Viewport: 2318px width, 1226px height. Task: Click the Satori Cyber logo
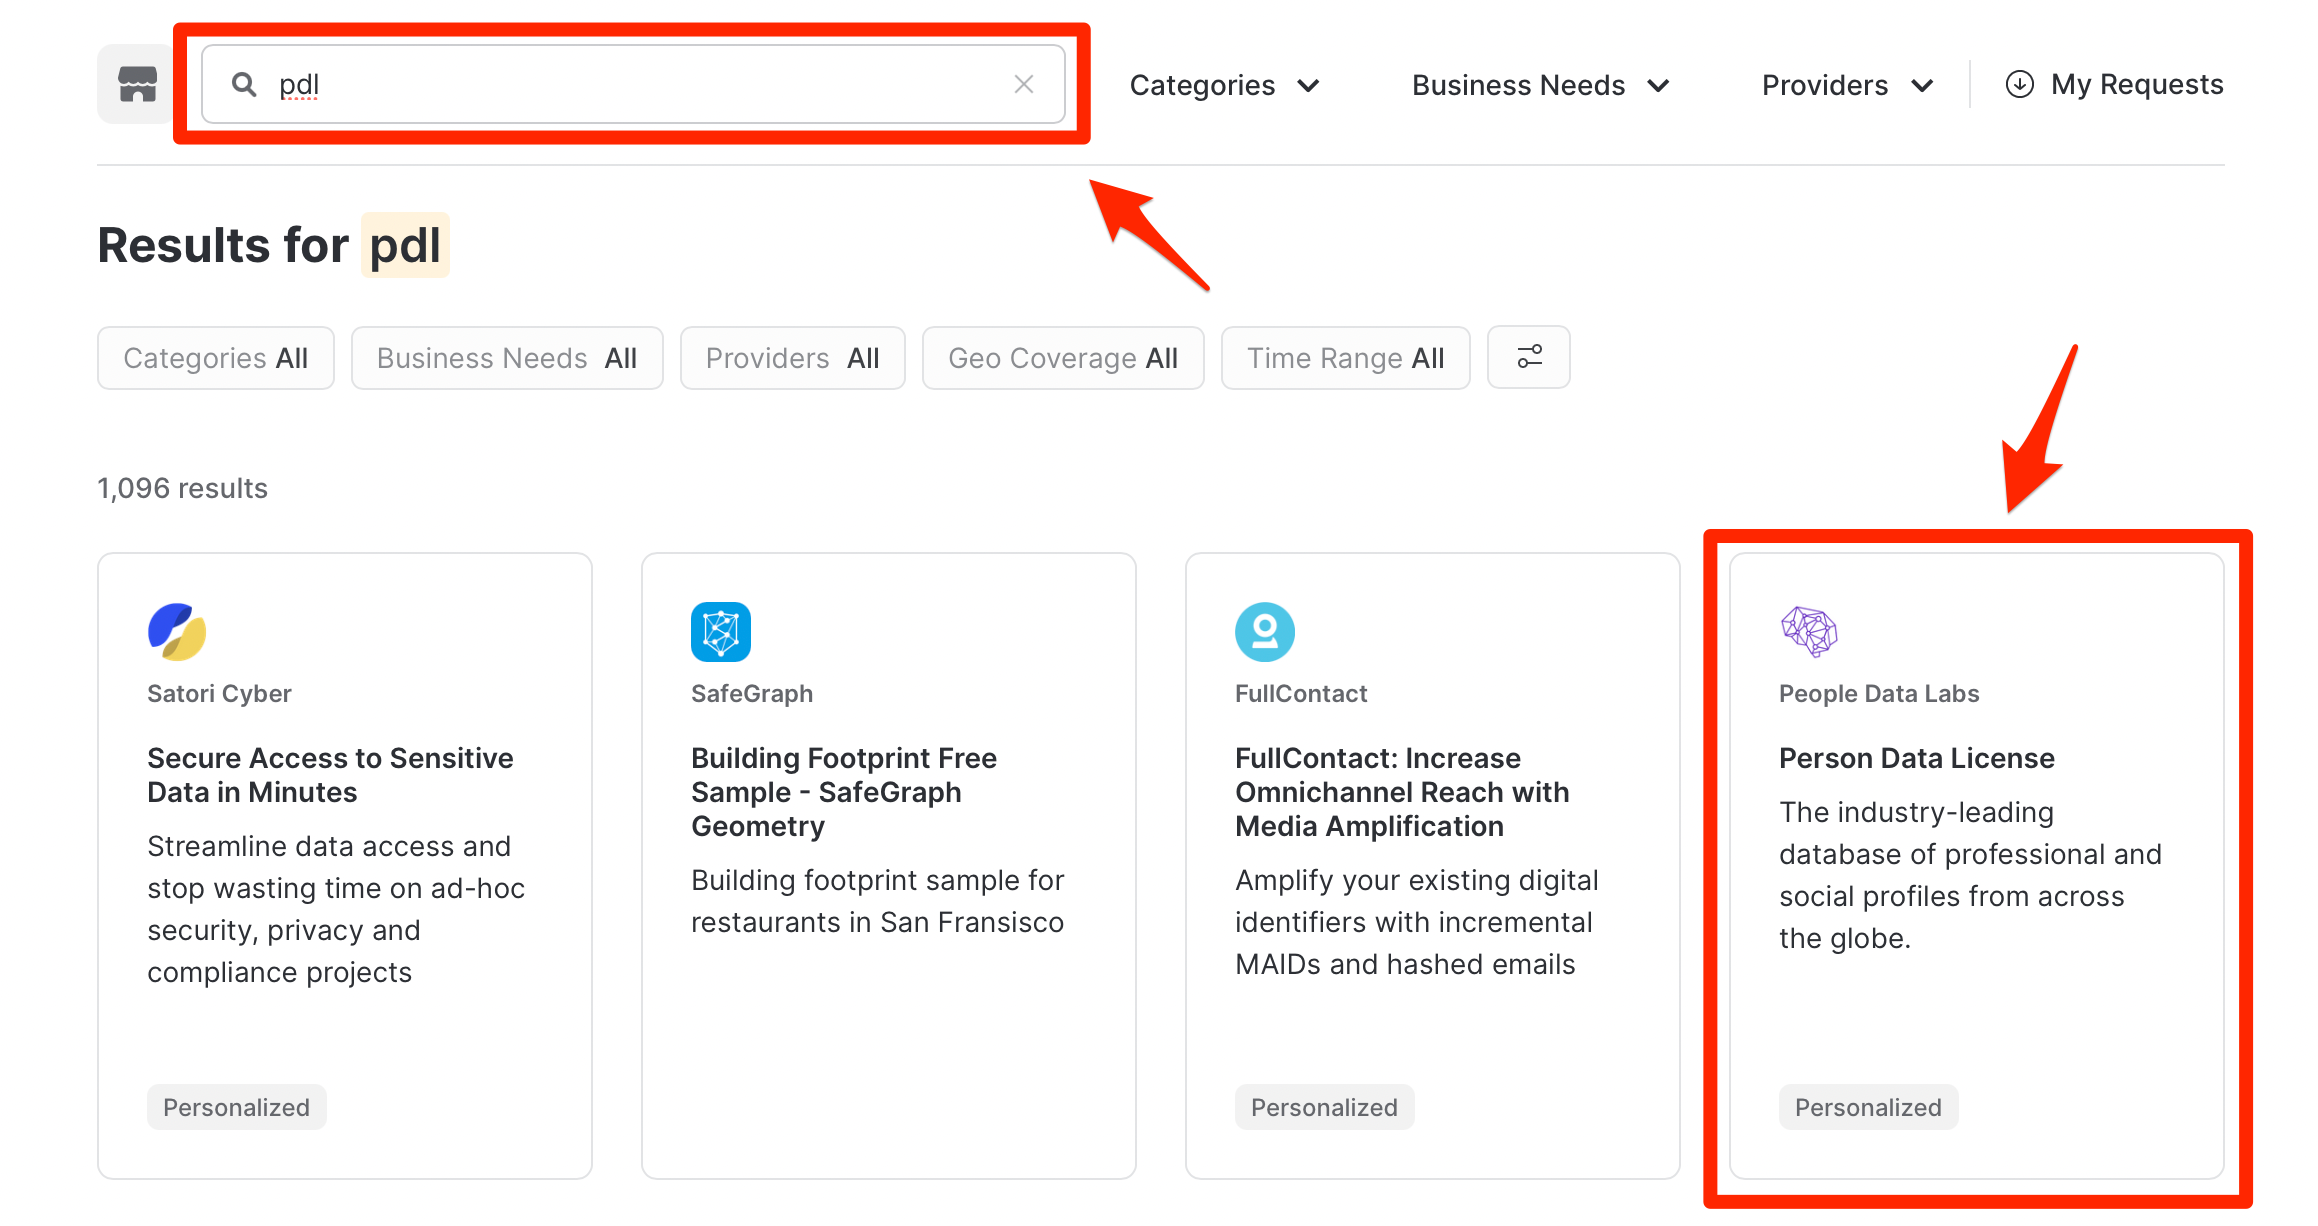(x=177, y=631)
